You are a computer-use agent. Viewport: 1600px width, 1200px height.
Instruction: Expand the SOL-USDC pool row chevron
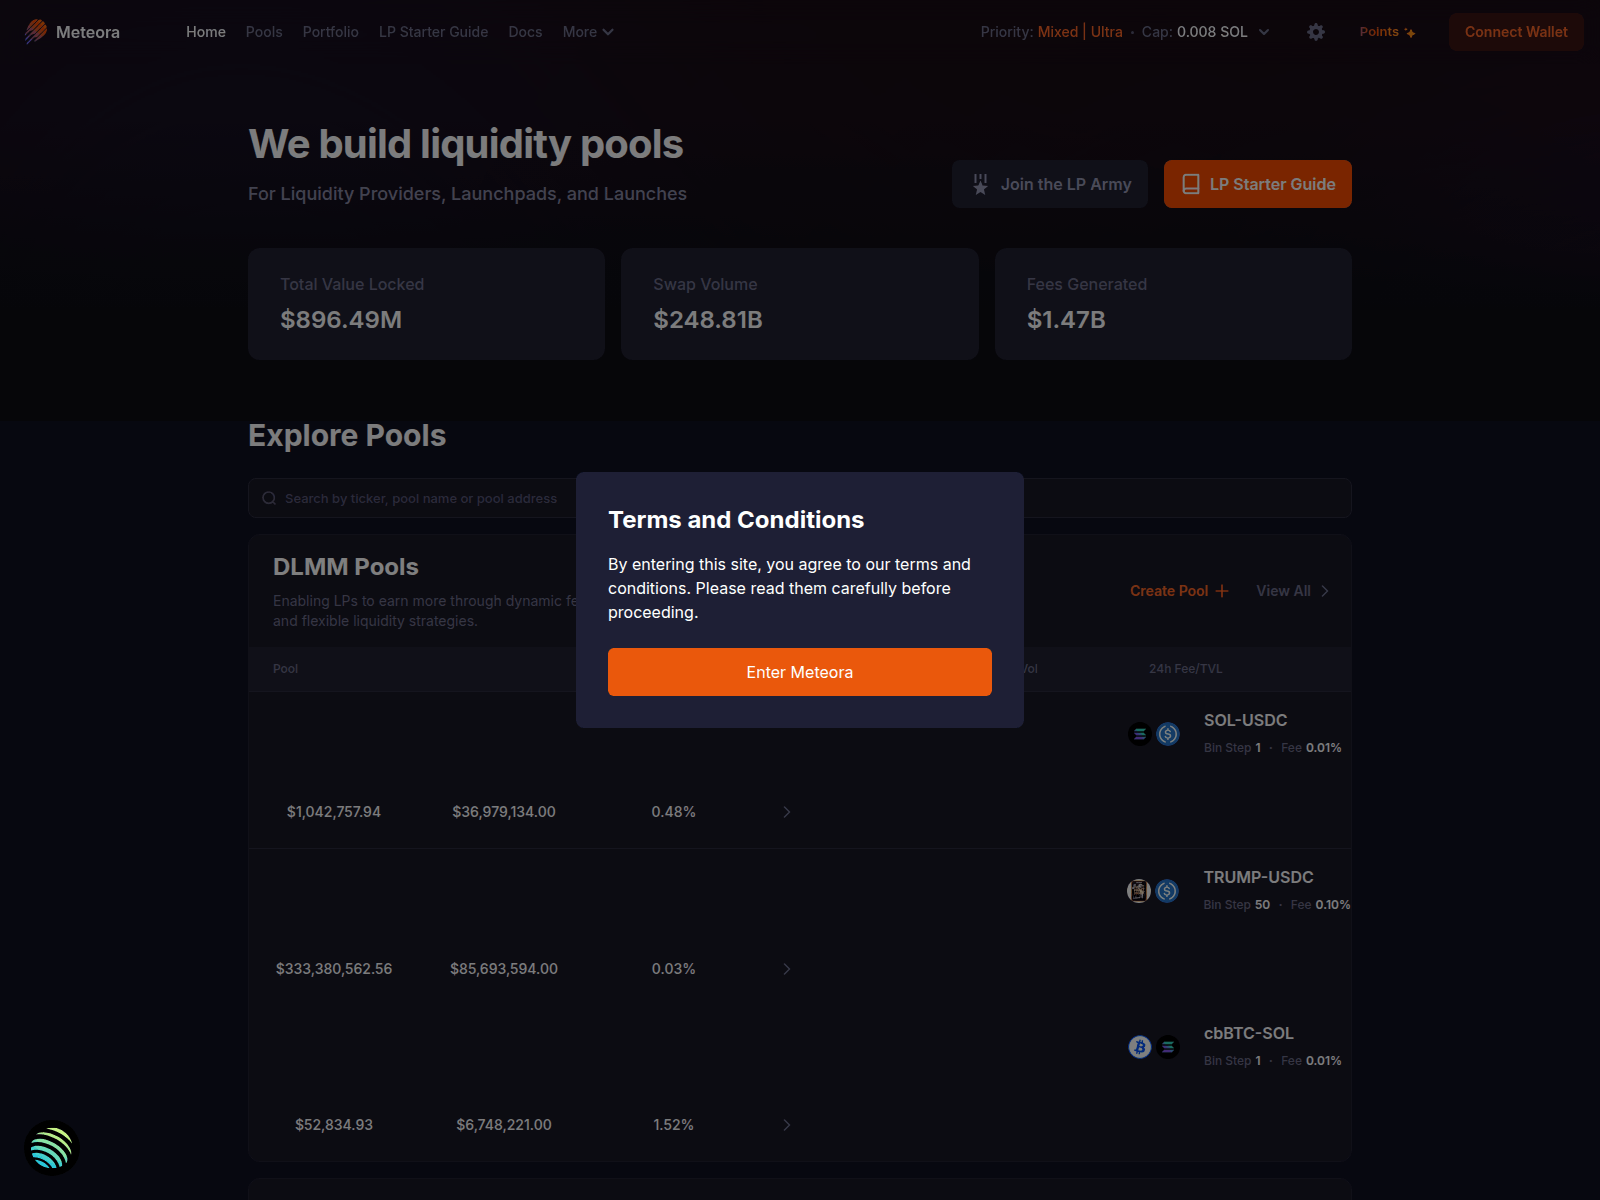(x=787, y=812)
